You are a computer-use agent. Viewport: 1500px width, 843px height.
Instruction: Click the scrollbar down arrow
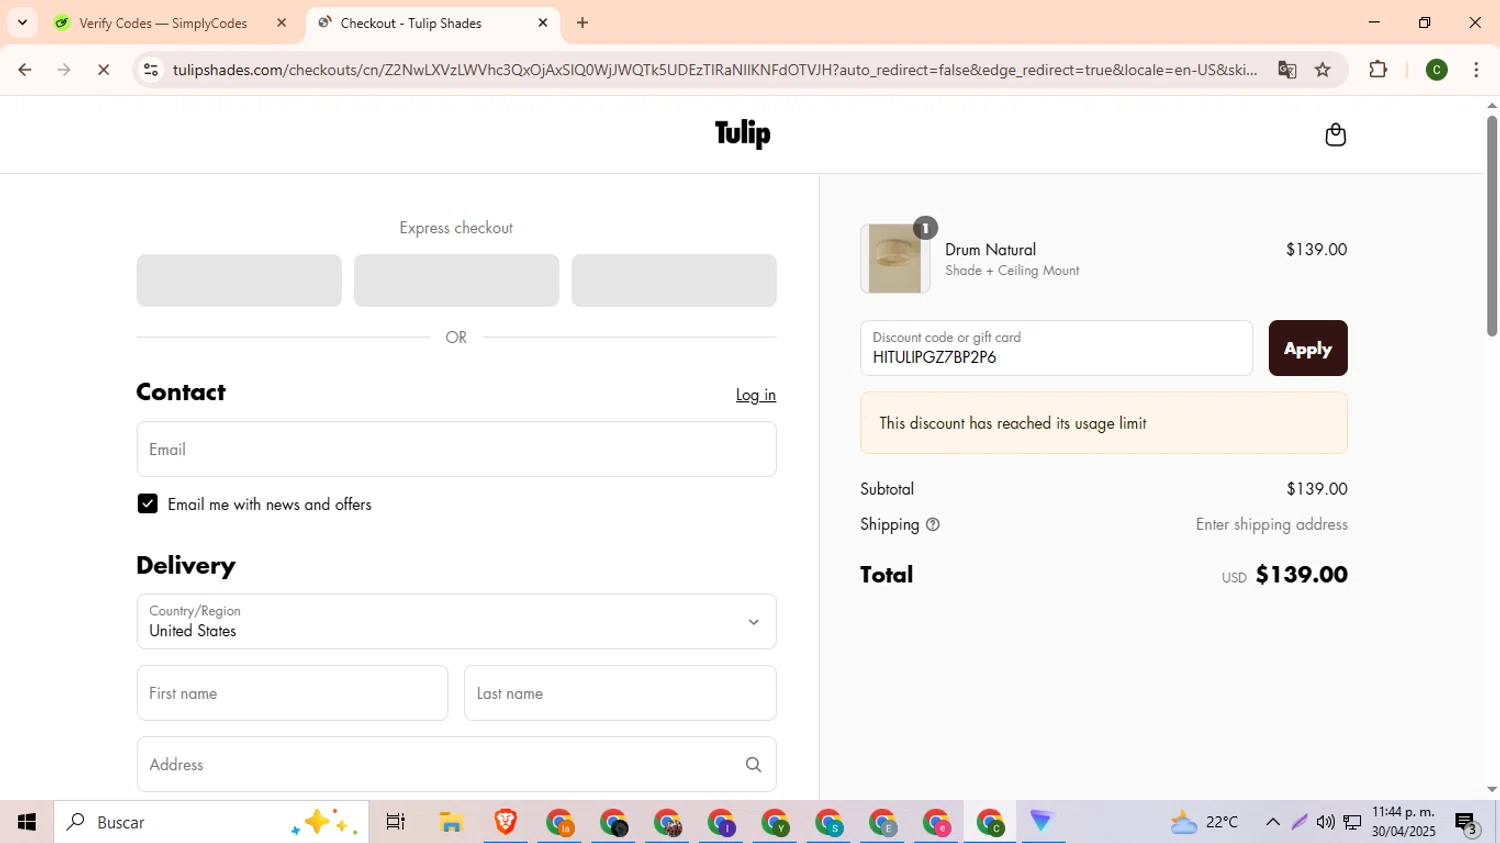[1492, 789]
